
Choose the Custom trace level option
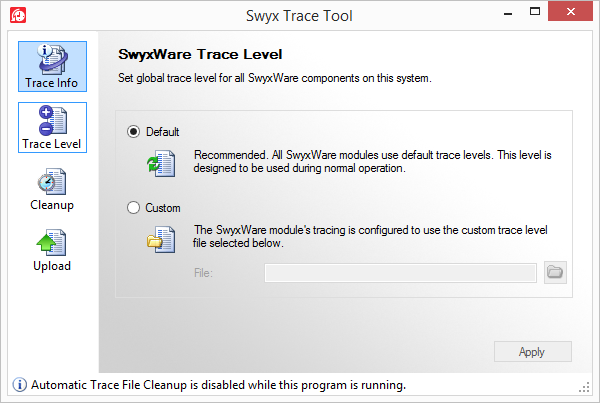[x=135, y=208]
